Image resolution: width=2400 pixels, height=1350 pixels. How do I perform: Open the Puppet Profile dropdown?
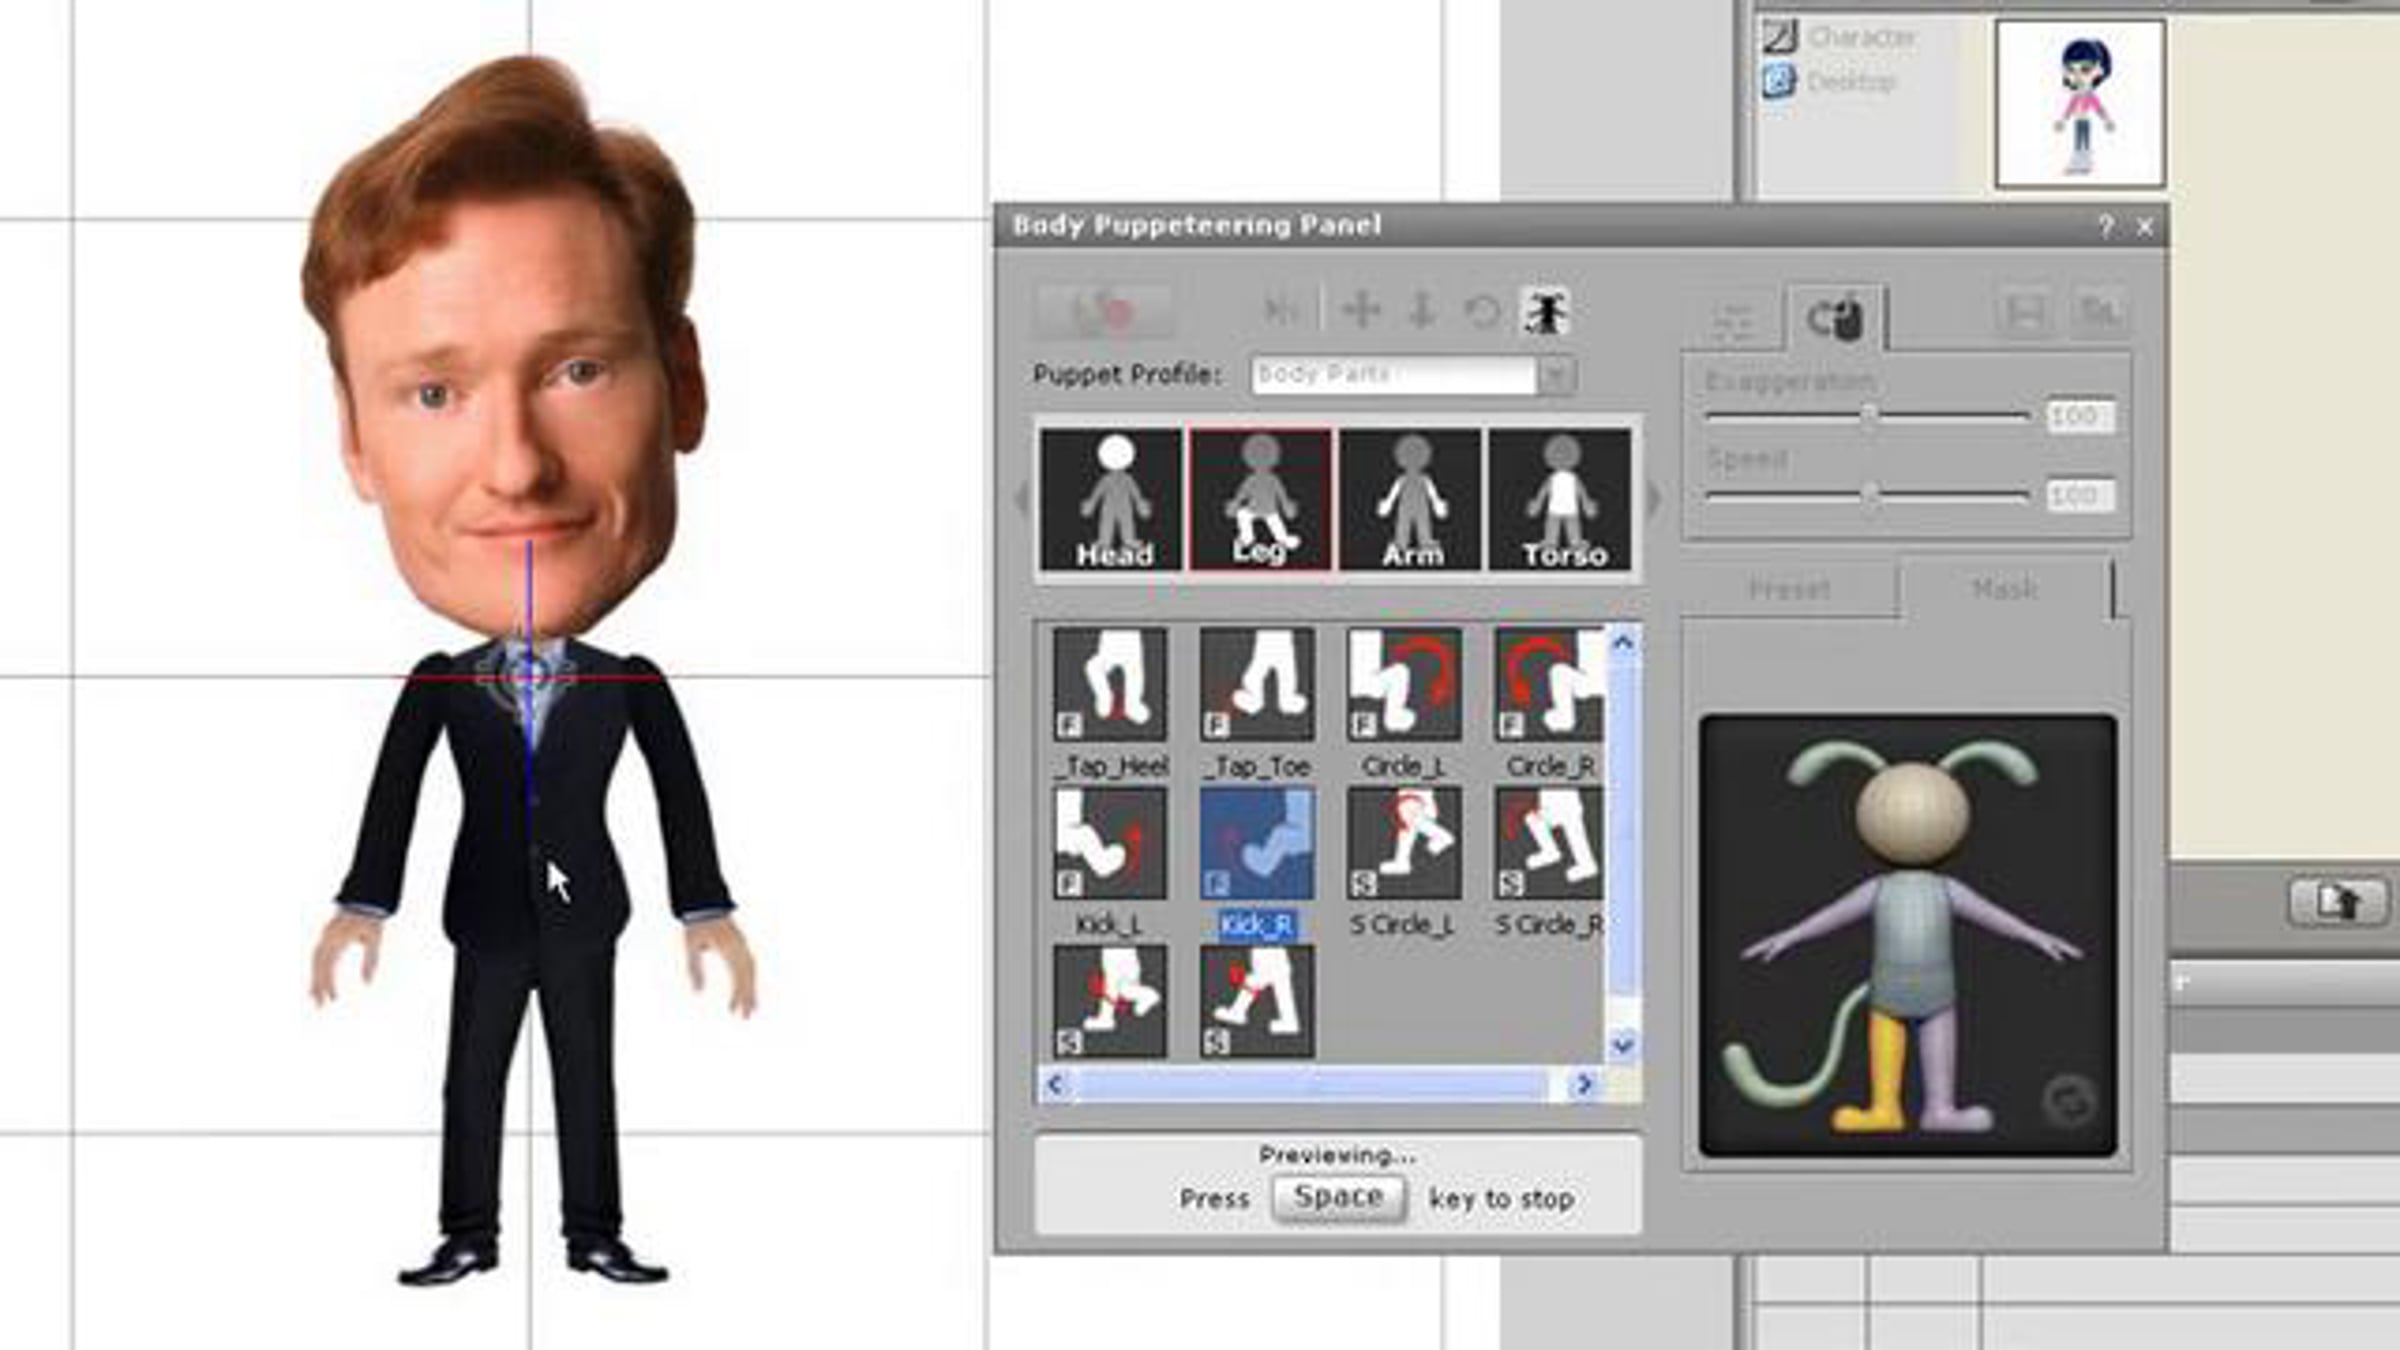(1556, 376)
